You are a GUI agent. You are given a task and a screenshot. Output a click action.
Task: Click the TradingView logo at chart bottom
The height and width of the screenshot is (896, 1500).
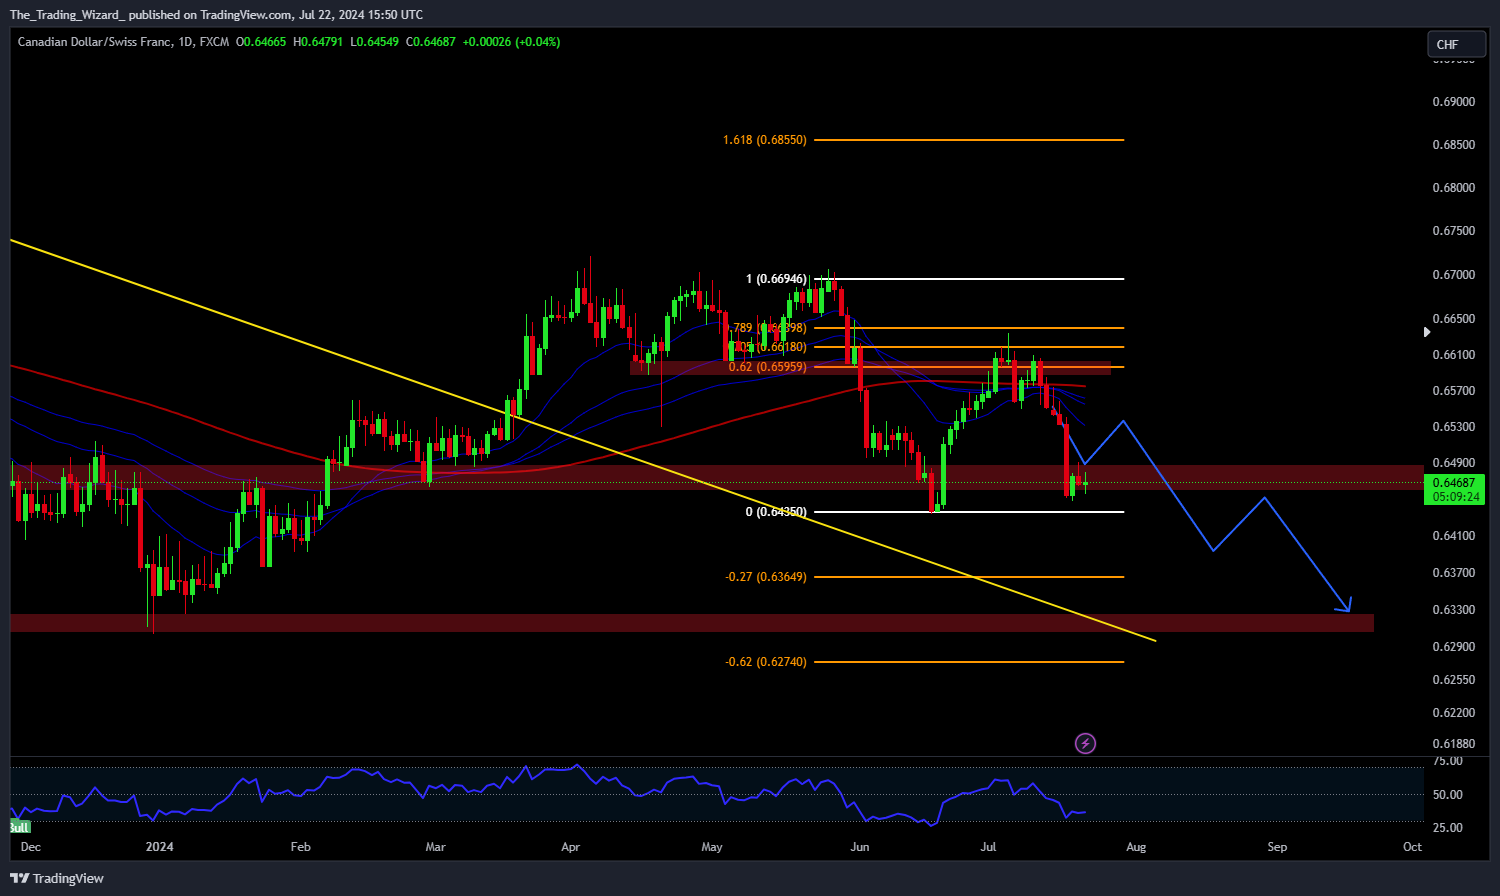(57, 878)
